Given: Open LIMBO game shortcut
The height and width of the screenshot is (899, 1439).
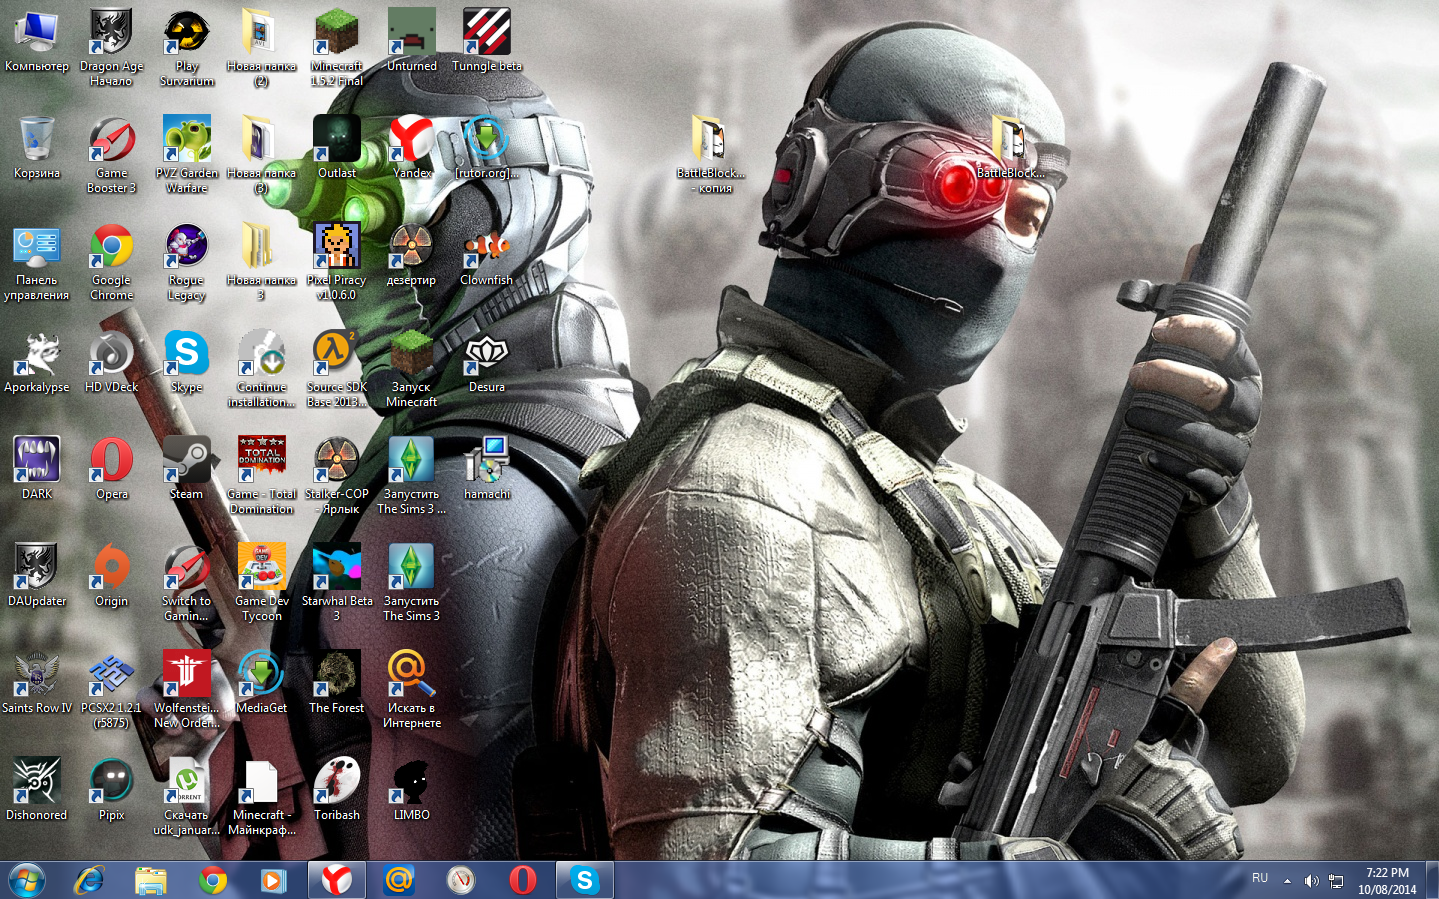Looking at the screenshot, I should pos(412,789).
